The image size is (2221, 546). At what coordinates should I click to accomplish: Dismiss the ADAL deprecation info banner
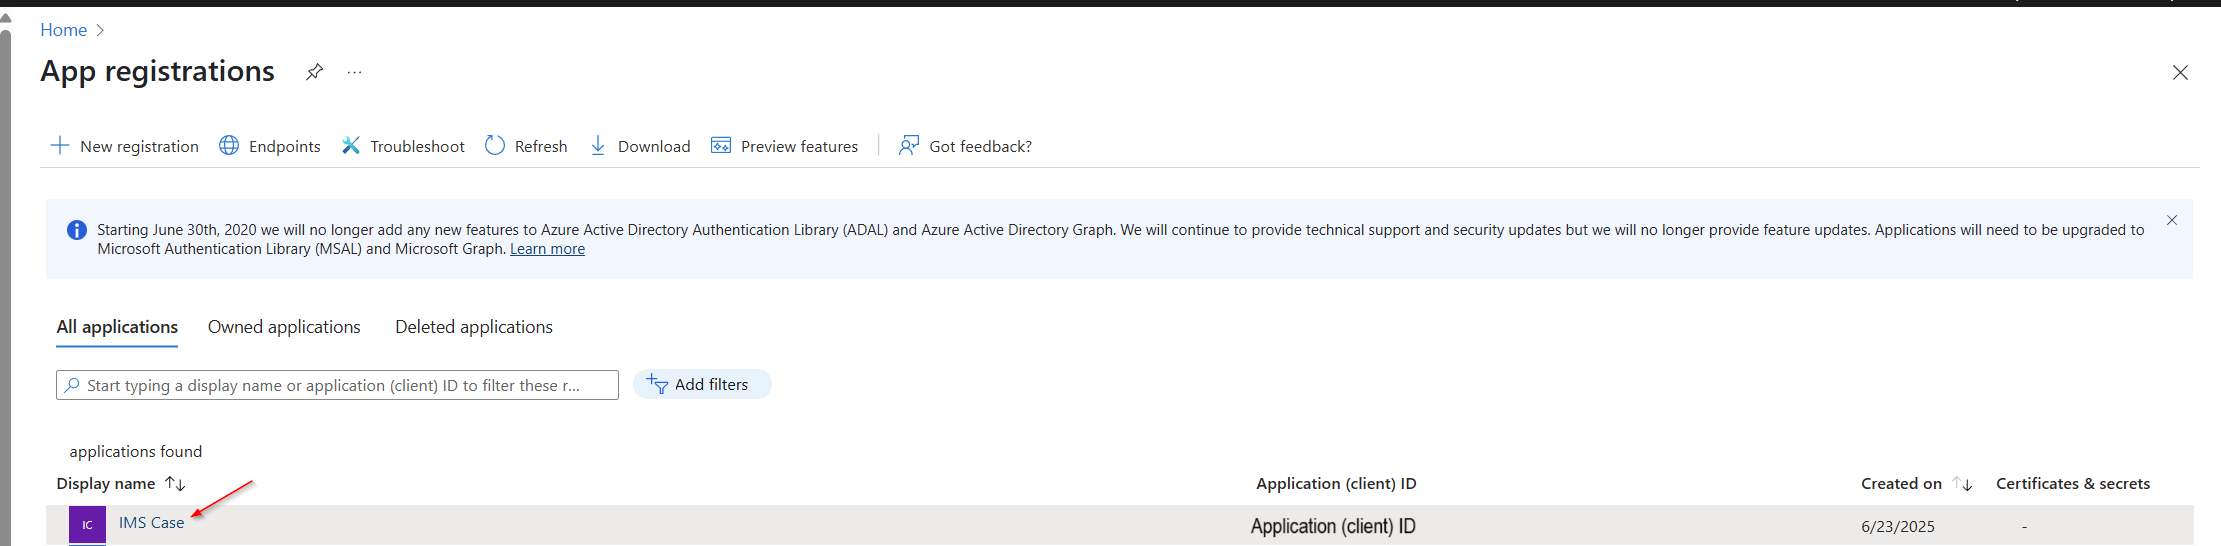click(x=2172, y=220)
